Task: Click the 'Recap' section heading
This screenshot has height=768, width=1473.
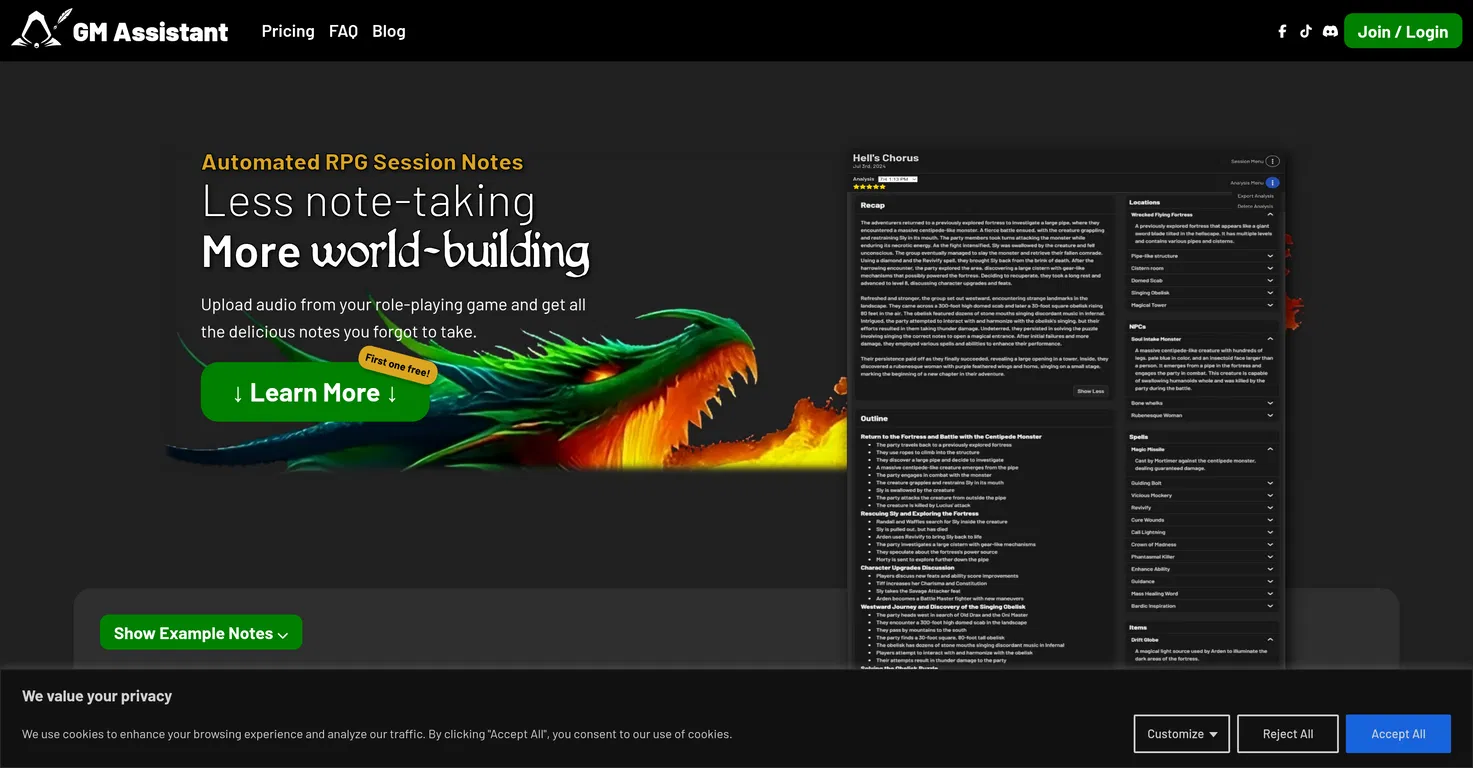Action: tap(872, 205)
